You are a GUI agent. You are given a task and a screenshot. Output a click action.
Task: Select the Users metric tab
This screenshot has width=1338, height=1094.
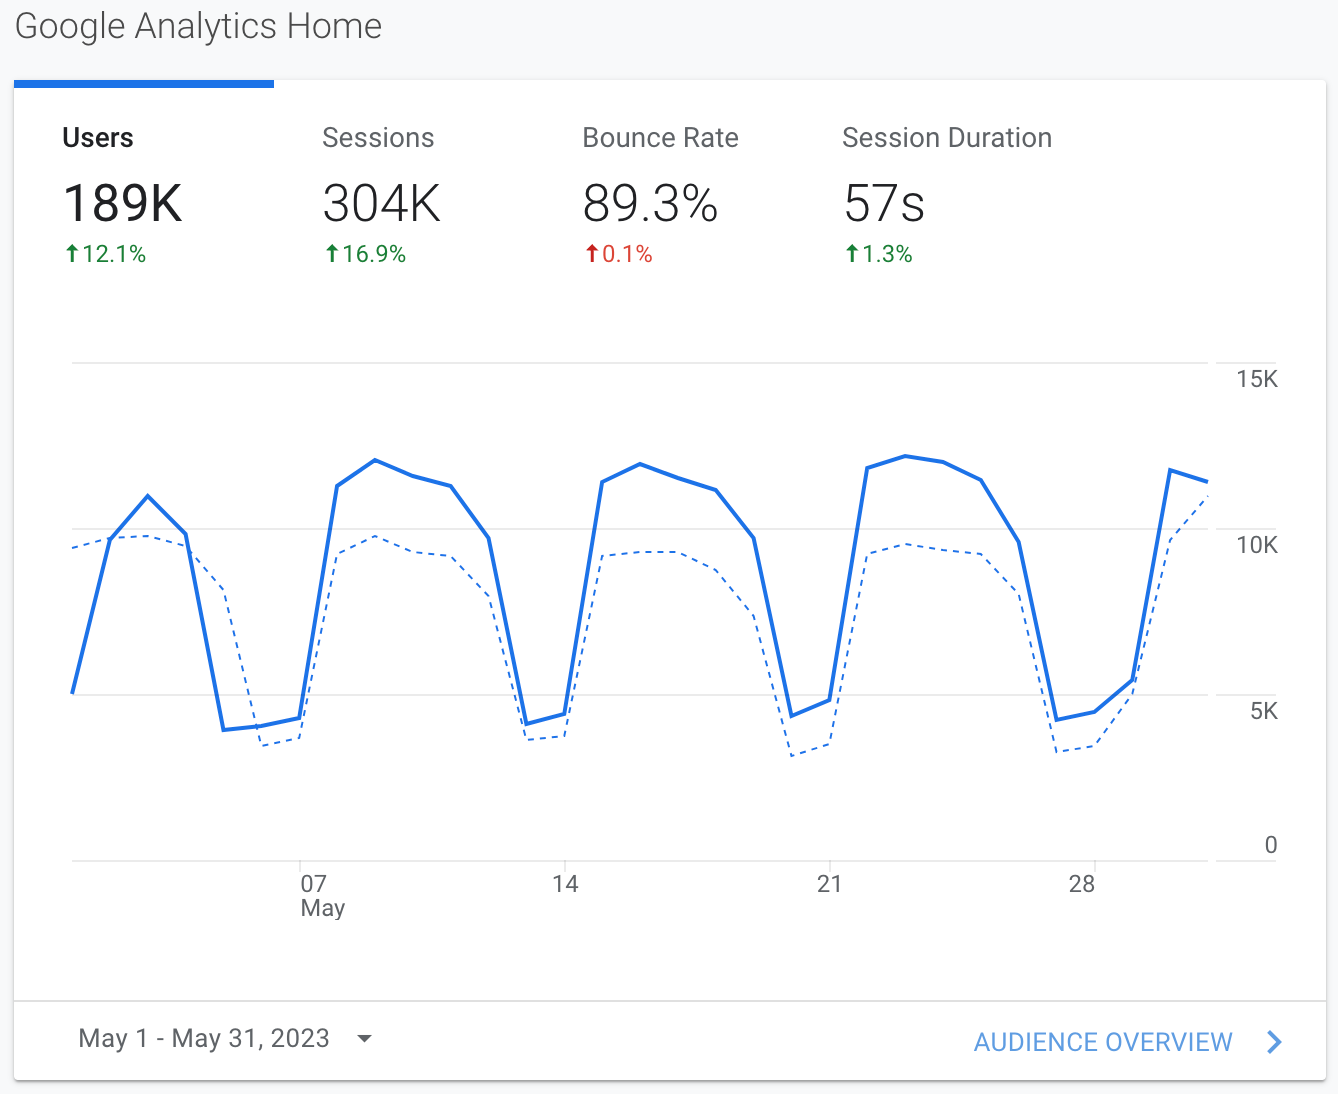[x=98, y=138]
